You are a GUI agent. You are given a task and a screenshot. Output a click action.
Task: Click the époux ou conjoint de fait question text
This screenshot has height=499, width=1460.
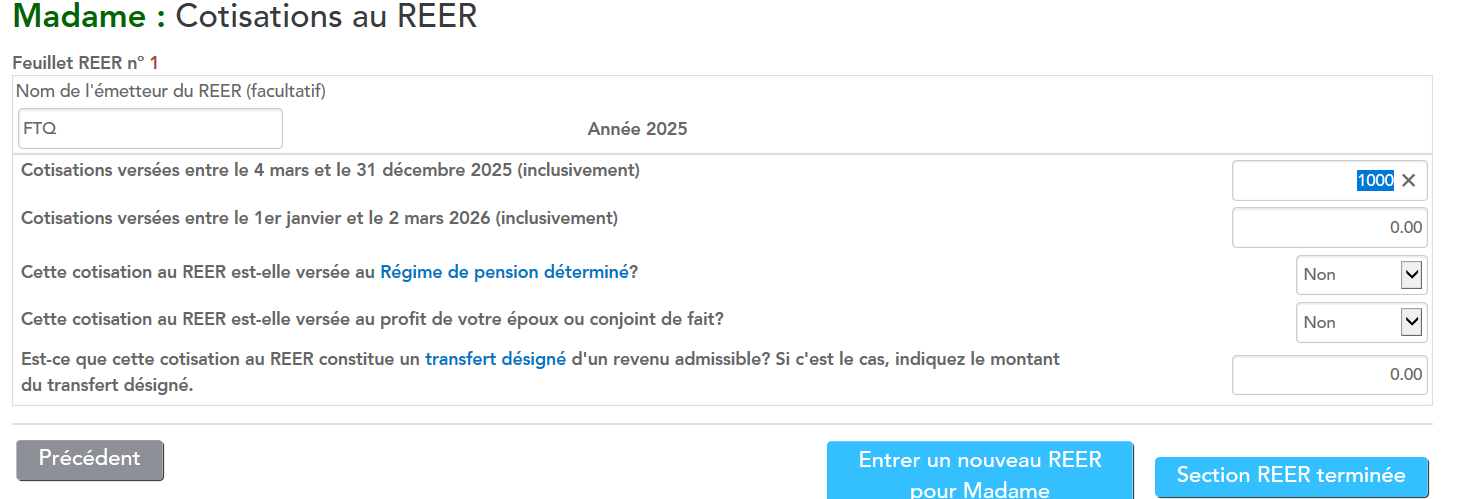coord(372,320)
